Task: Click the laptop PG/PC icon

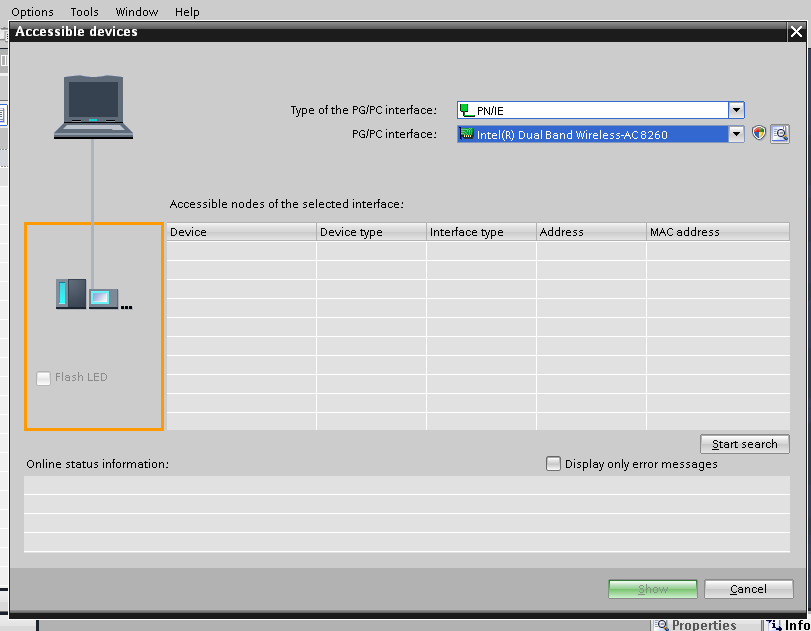Action: pos(93,107)
